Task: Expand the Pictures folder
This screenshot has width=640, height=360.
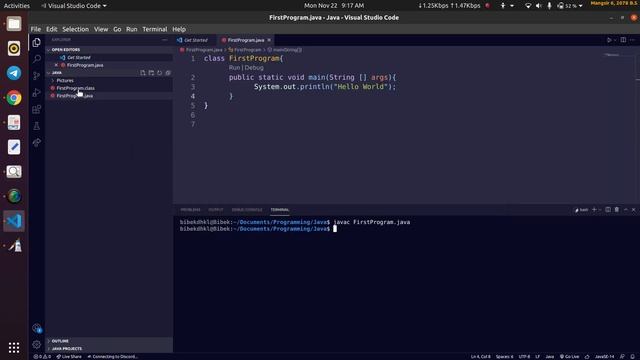Action: pyautogui.click(x=64, y=80)
